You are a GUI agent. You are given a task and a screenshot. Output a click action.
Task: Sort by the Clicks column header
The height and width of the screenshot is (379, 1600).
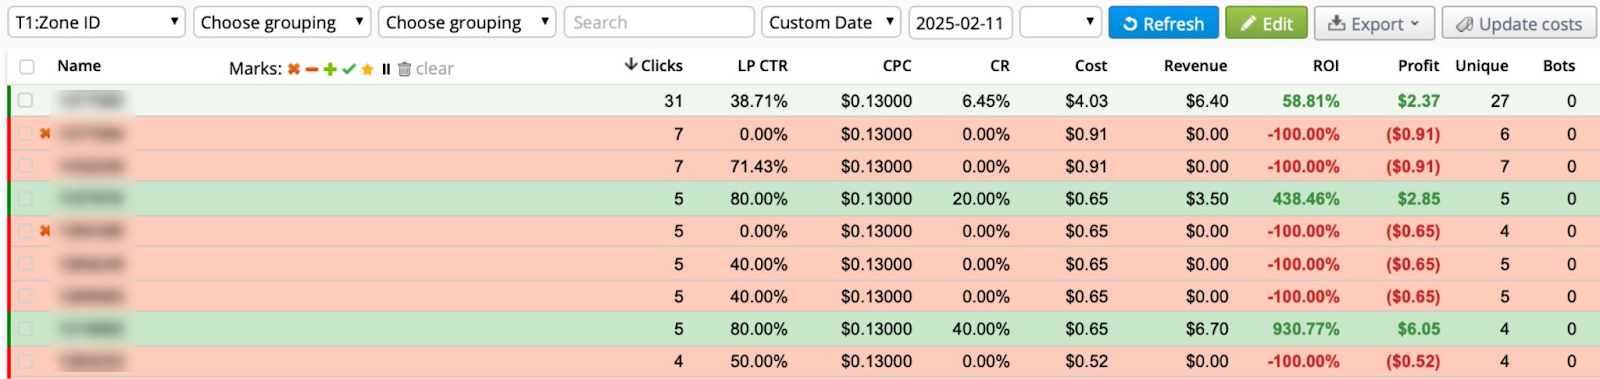pyautogui.click(x=662, y=66)
